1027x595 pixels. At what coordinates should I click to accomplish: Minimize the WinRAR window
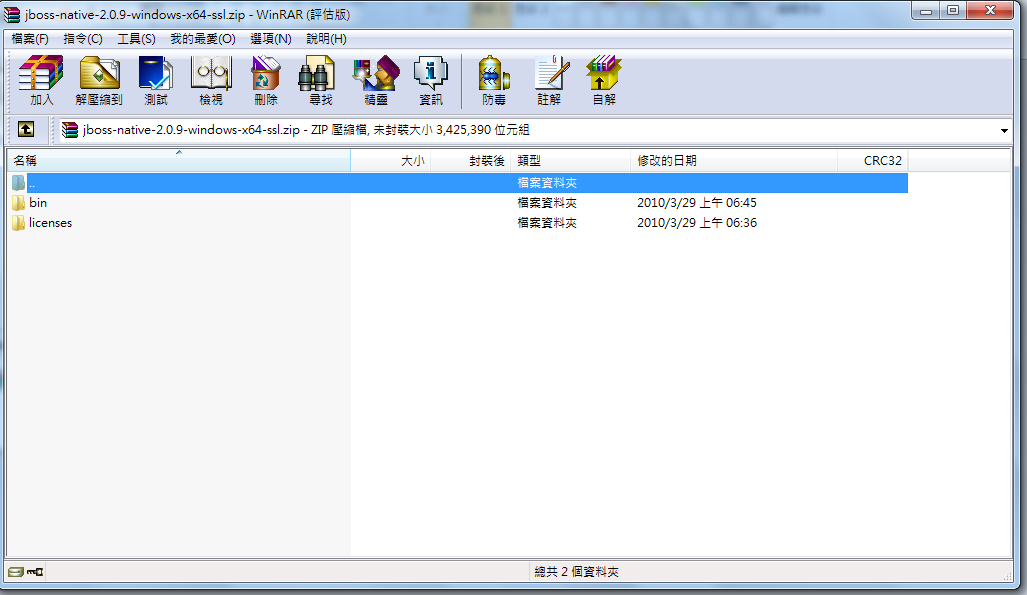(x=926, y=10)
